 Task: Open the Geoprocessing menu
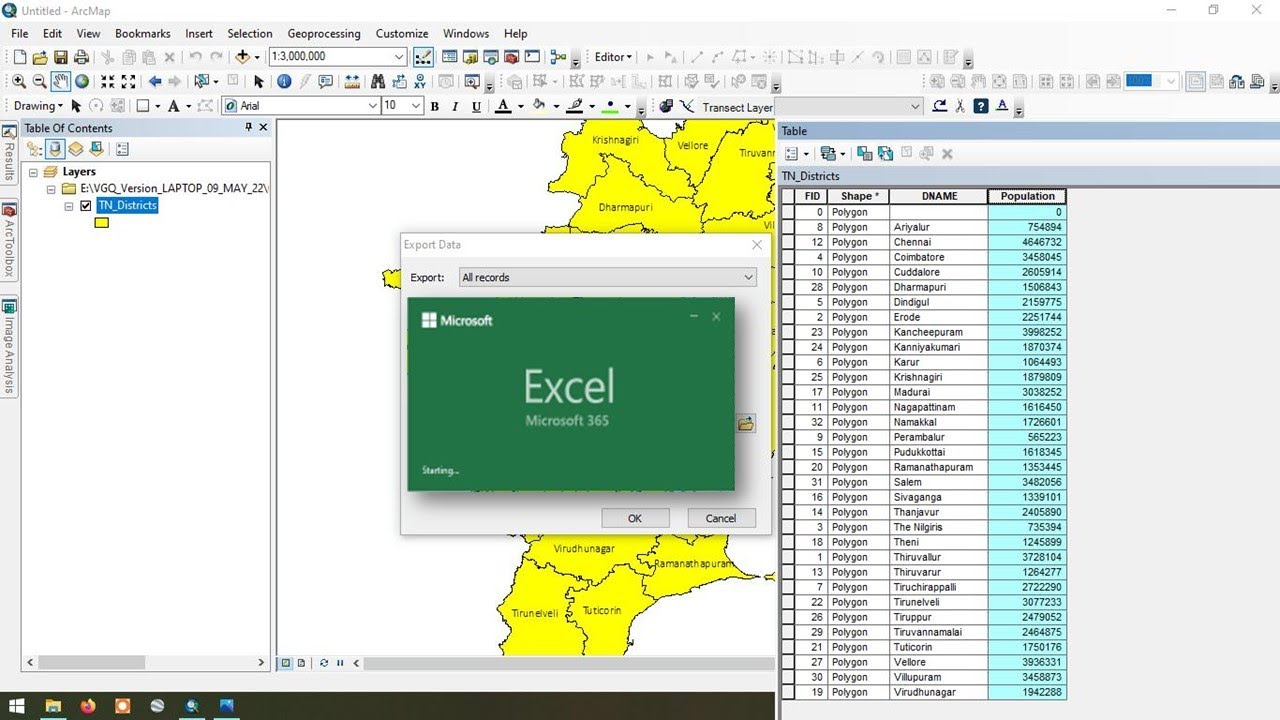323,33
